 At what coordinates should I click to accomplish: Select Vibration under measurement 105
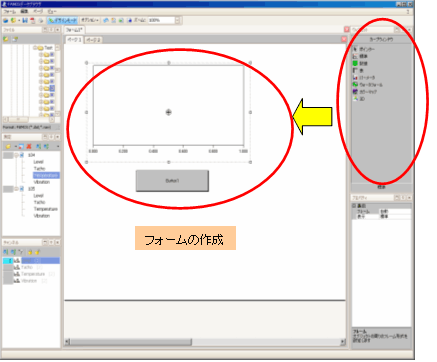coord(42,216)
